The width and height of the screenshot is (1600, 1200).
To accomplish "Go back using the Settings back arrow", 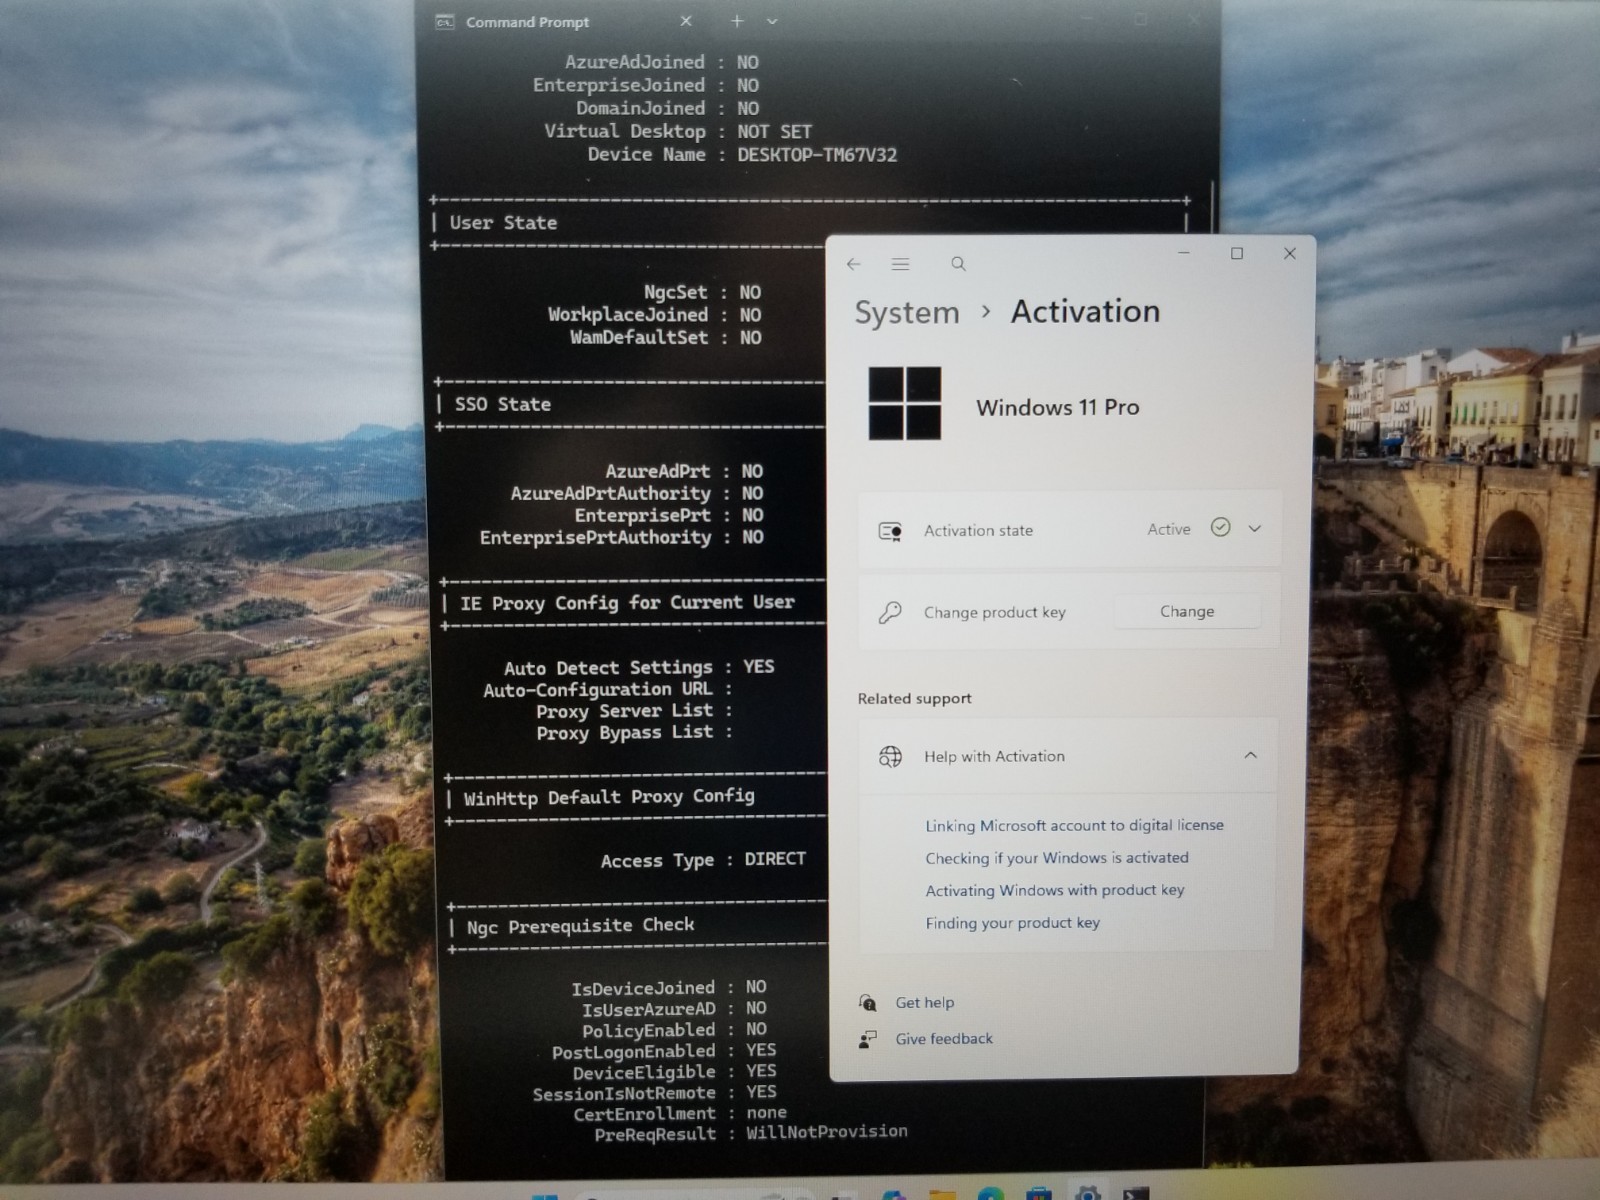I will pyautogui.click(x=853, y=264).
